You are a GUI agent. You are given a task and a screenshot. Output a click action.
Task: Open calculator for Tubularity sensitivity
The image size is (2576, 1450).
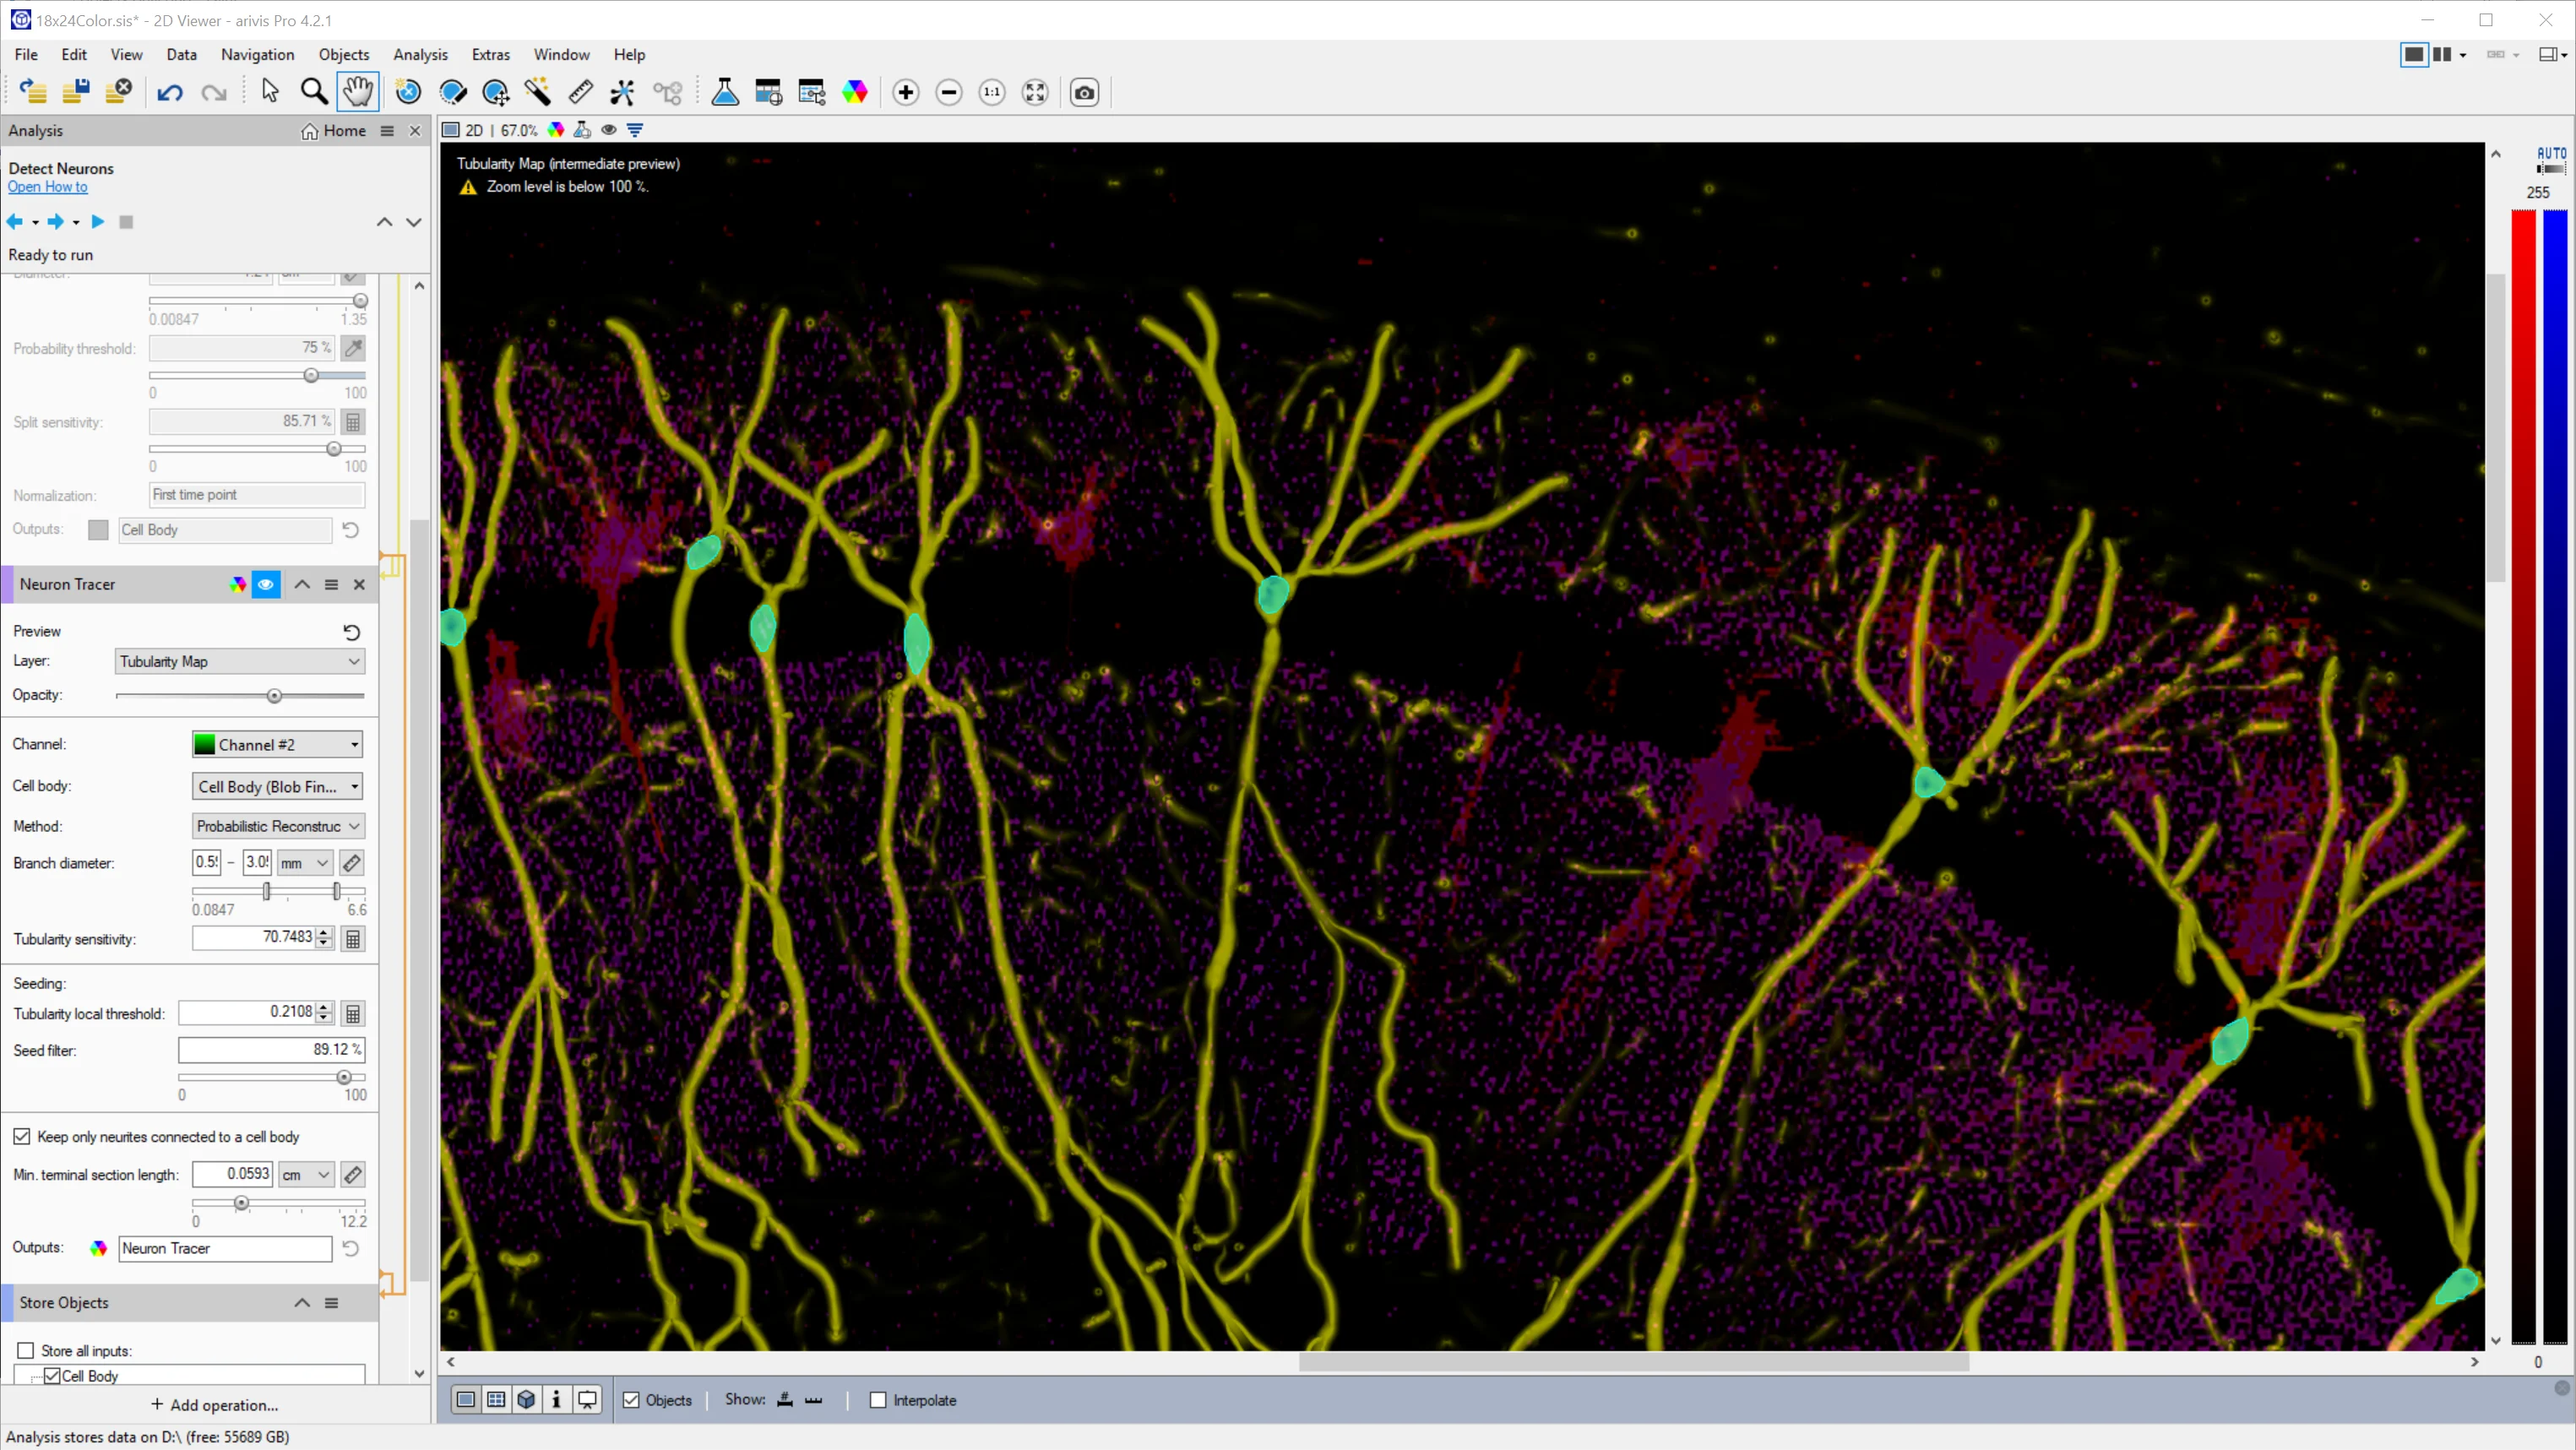(353, 938)
